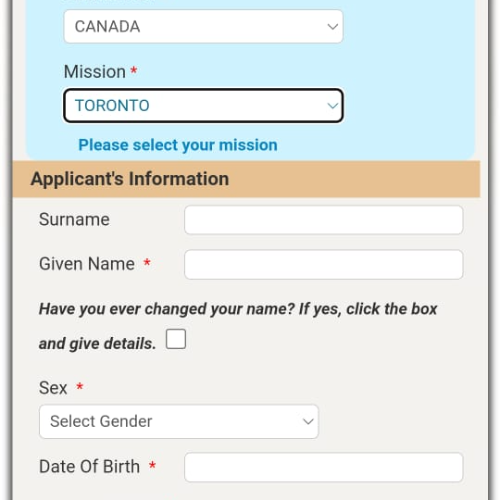Click the Surname label
The width and height of the screenshot is (500, 500).
(74, 219)
